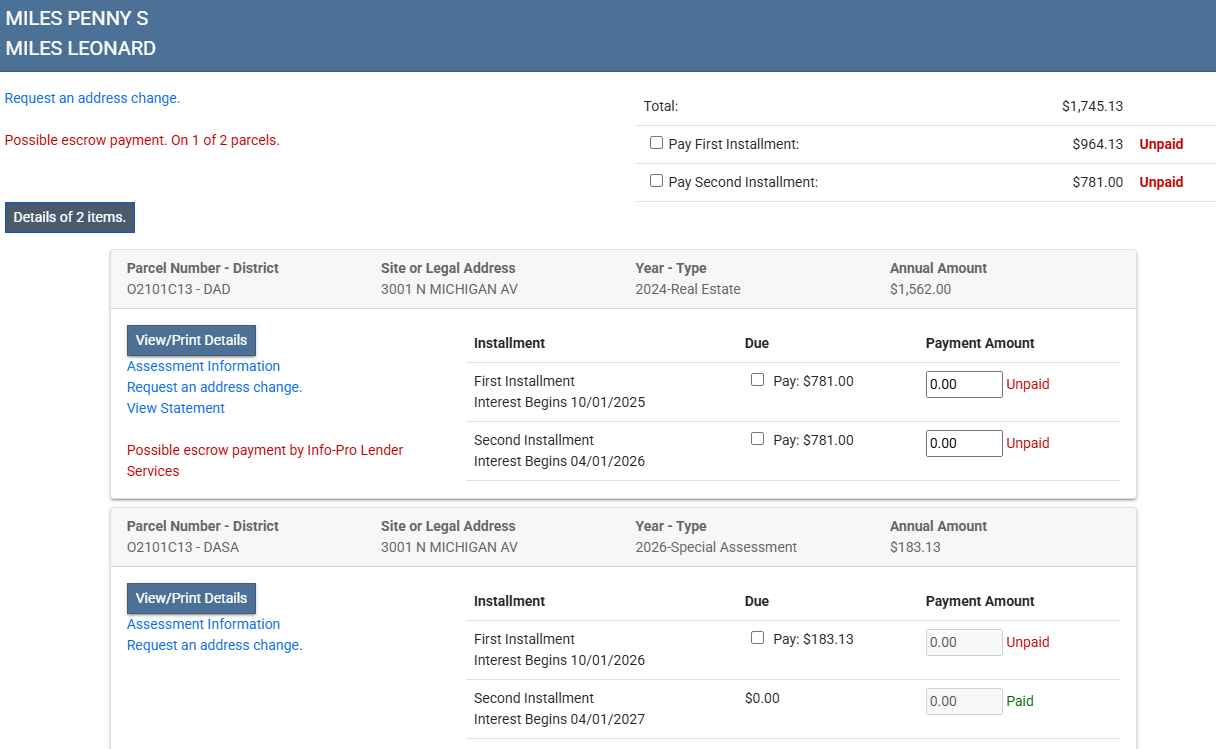Viewport: 1216px width, 749px height.
Task: Select the Pay $183.13 Special Assessment checkbox
Action: pyautogui.click(x=757, y=638)
